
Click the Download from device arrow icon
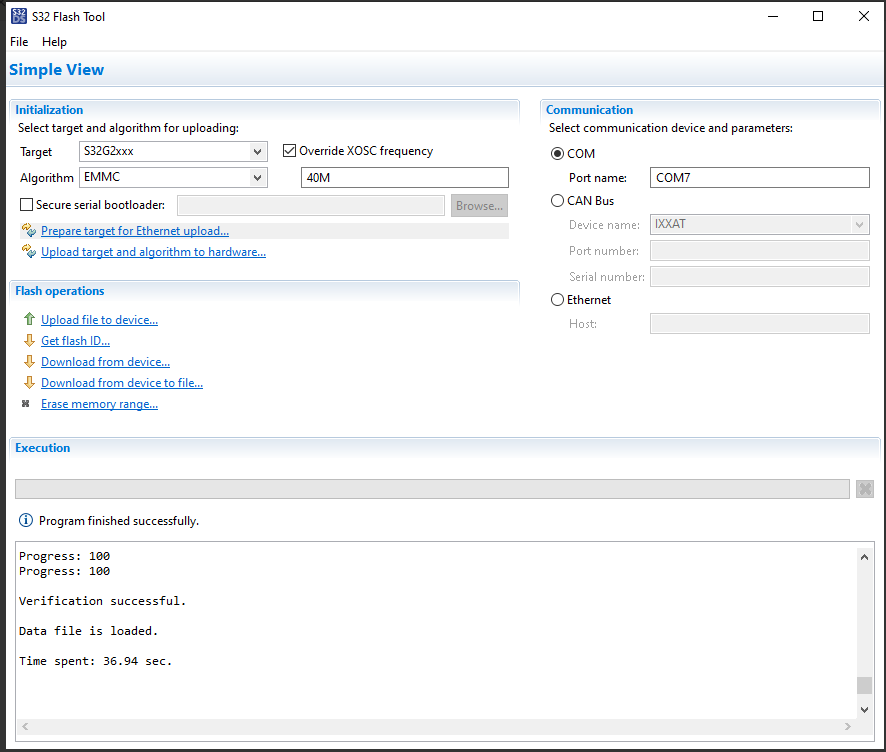28,362
